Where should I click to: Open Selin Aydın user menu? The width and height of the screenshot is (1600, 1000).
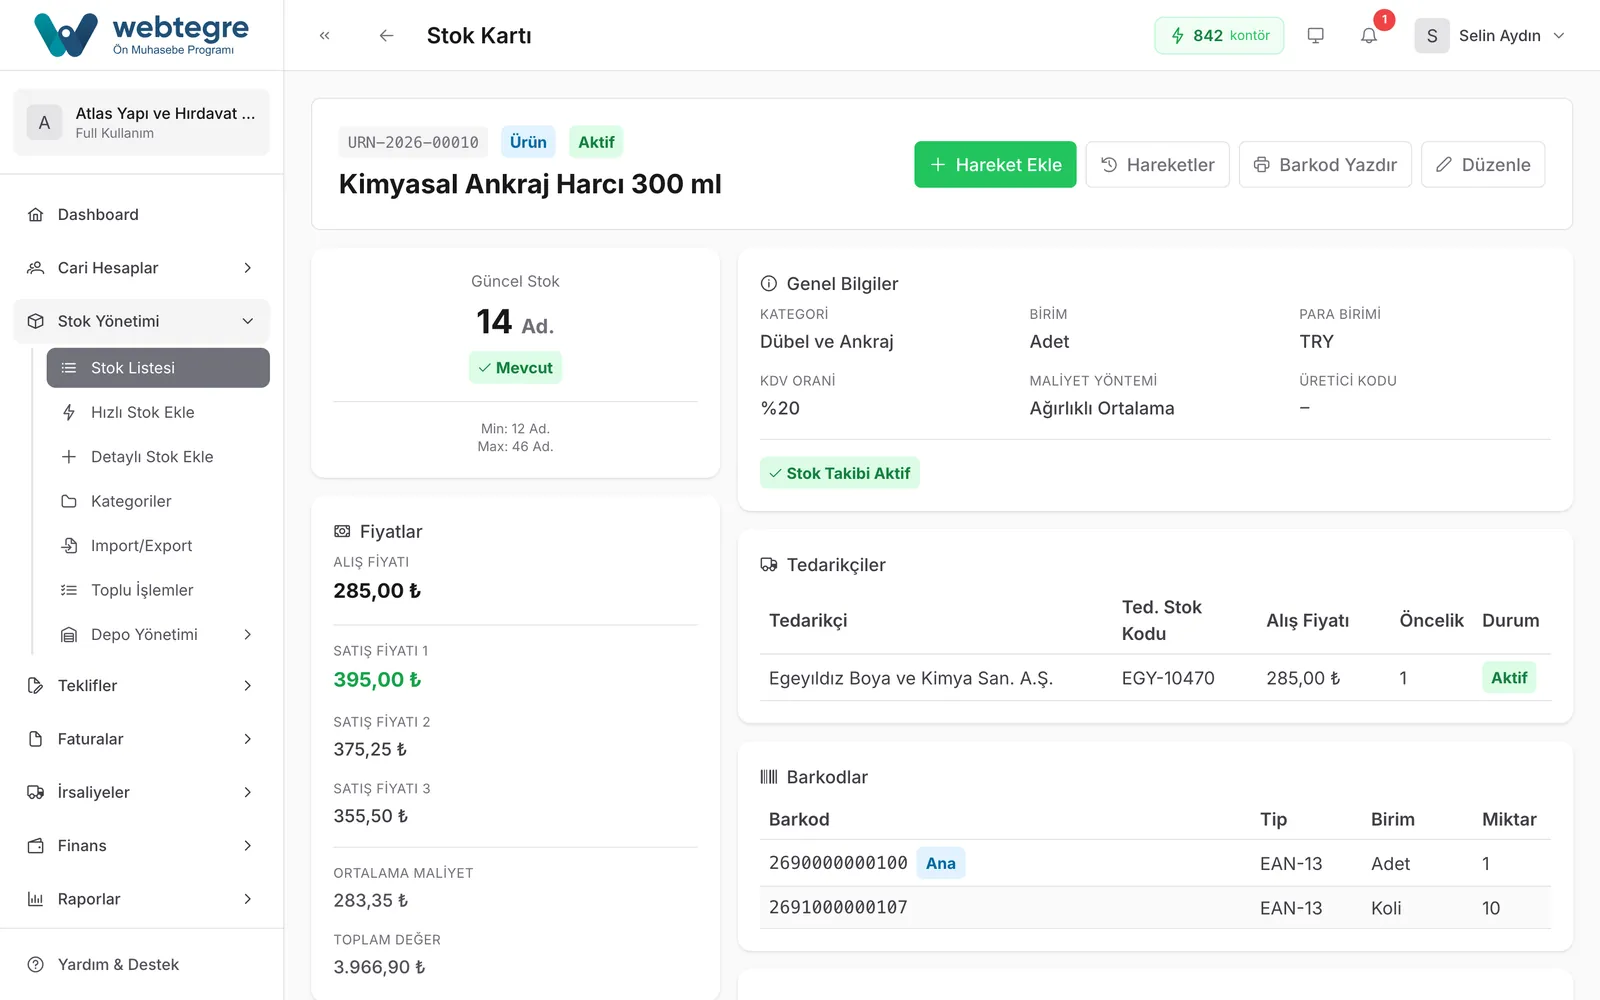pyautogui.click(x=1490, y=36)
